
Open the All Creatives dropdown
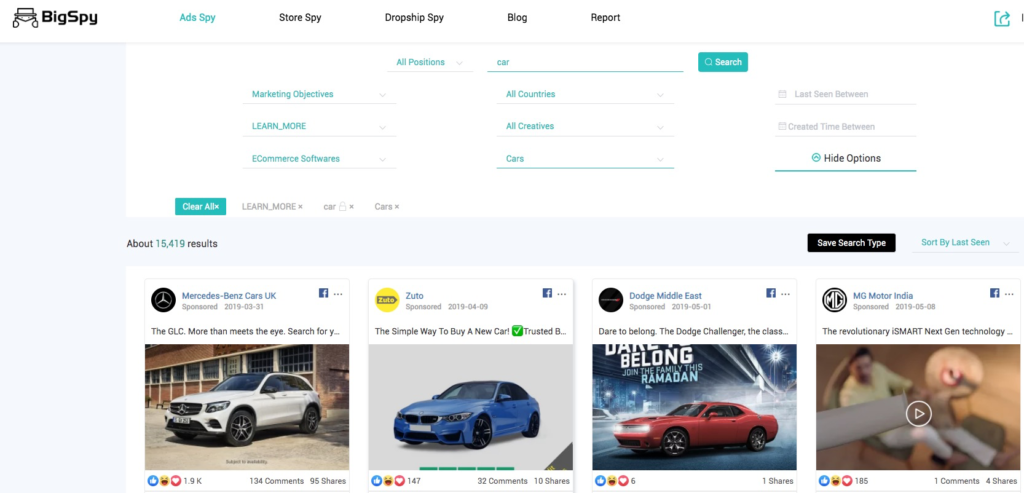[x=585, y=126]
